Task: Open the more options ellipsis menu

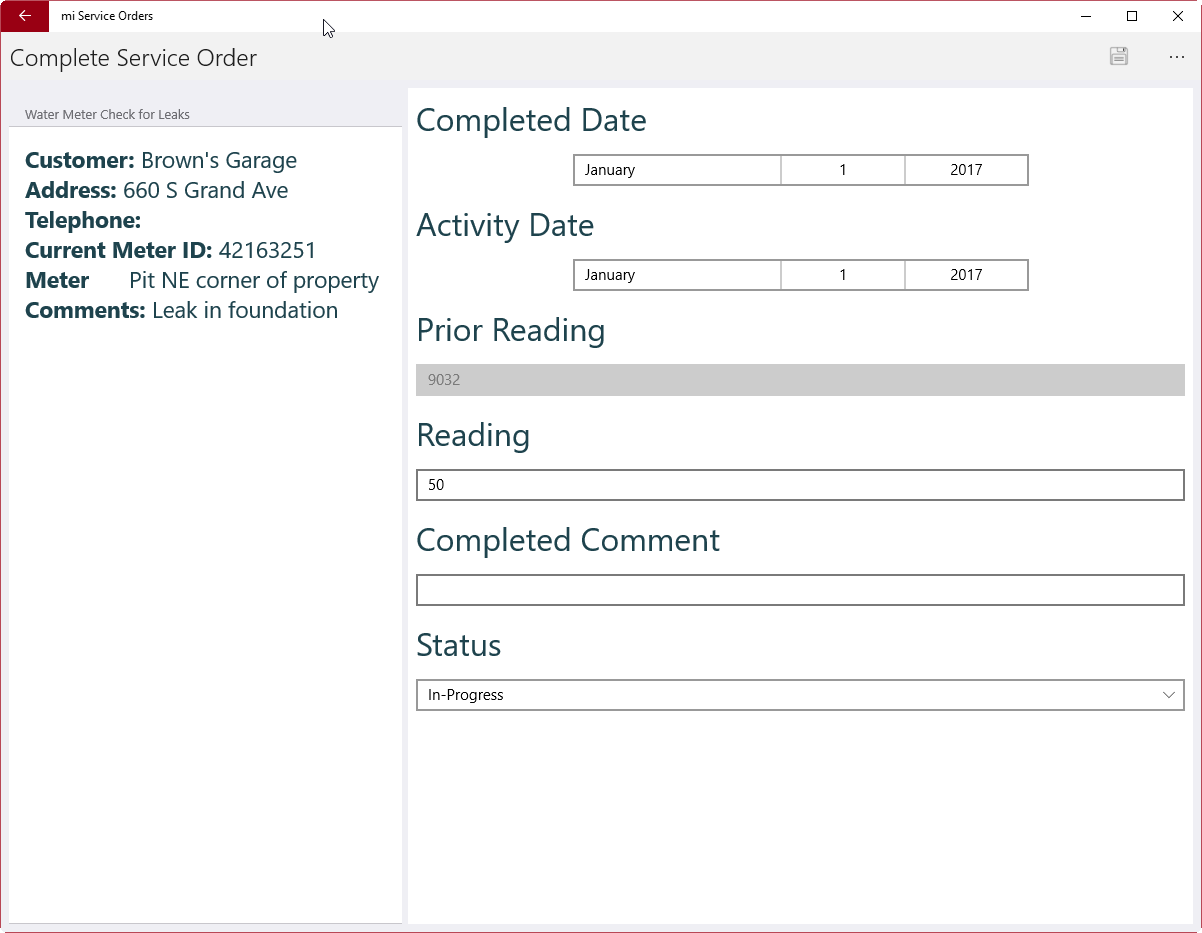Action: coord(1177,57)
